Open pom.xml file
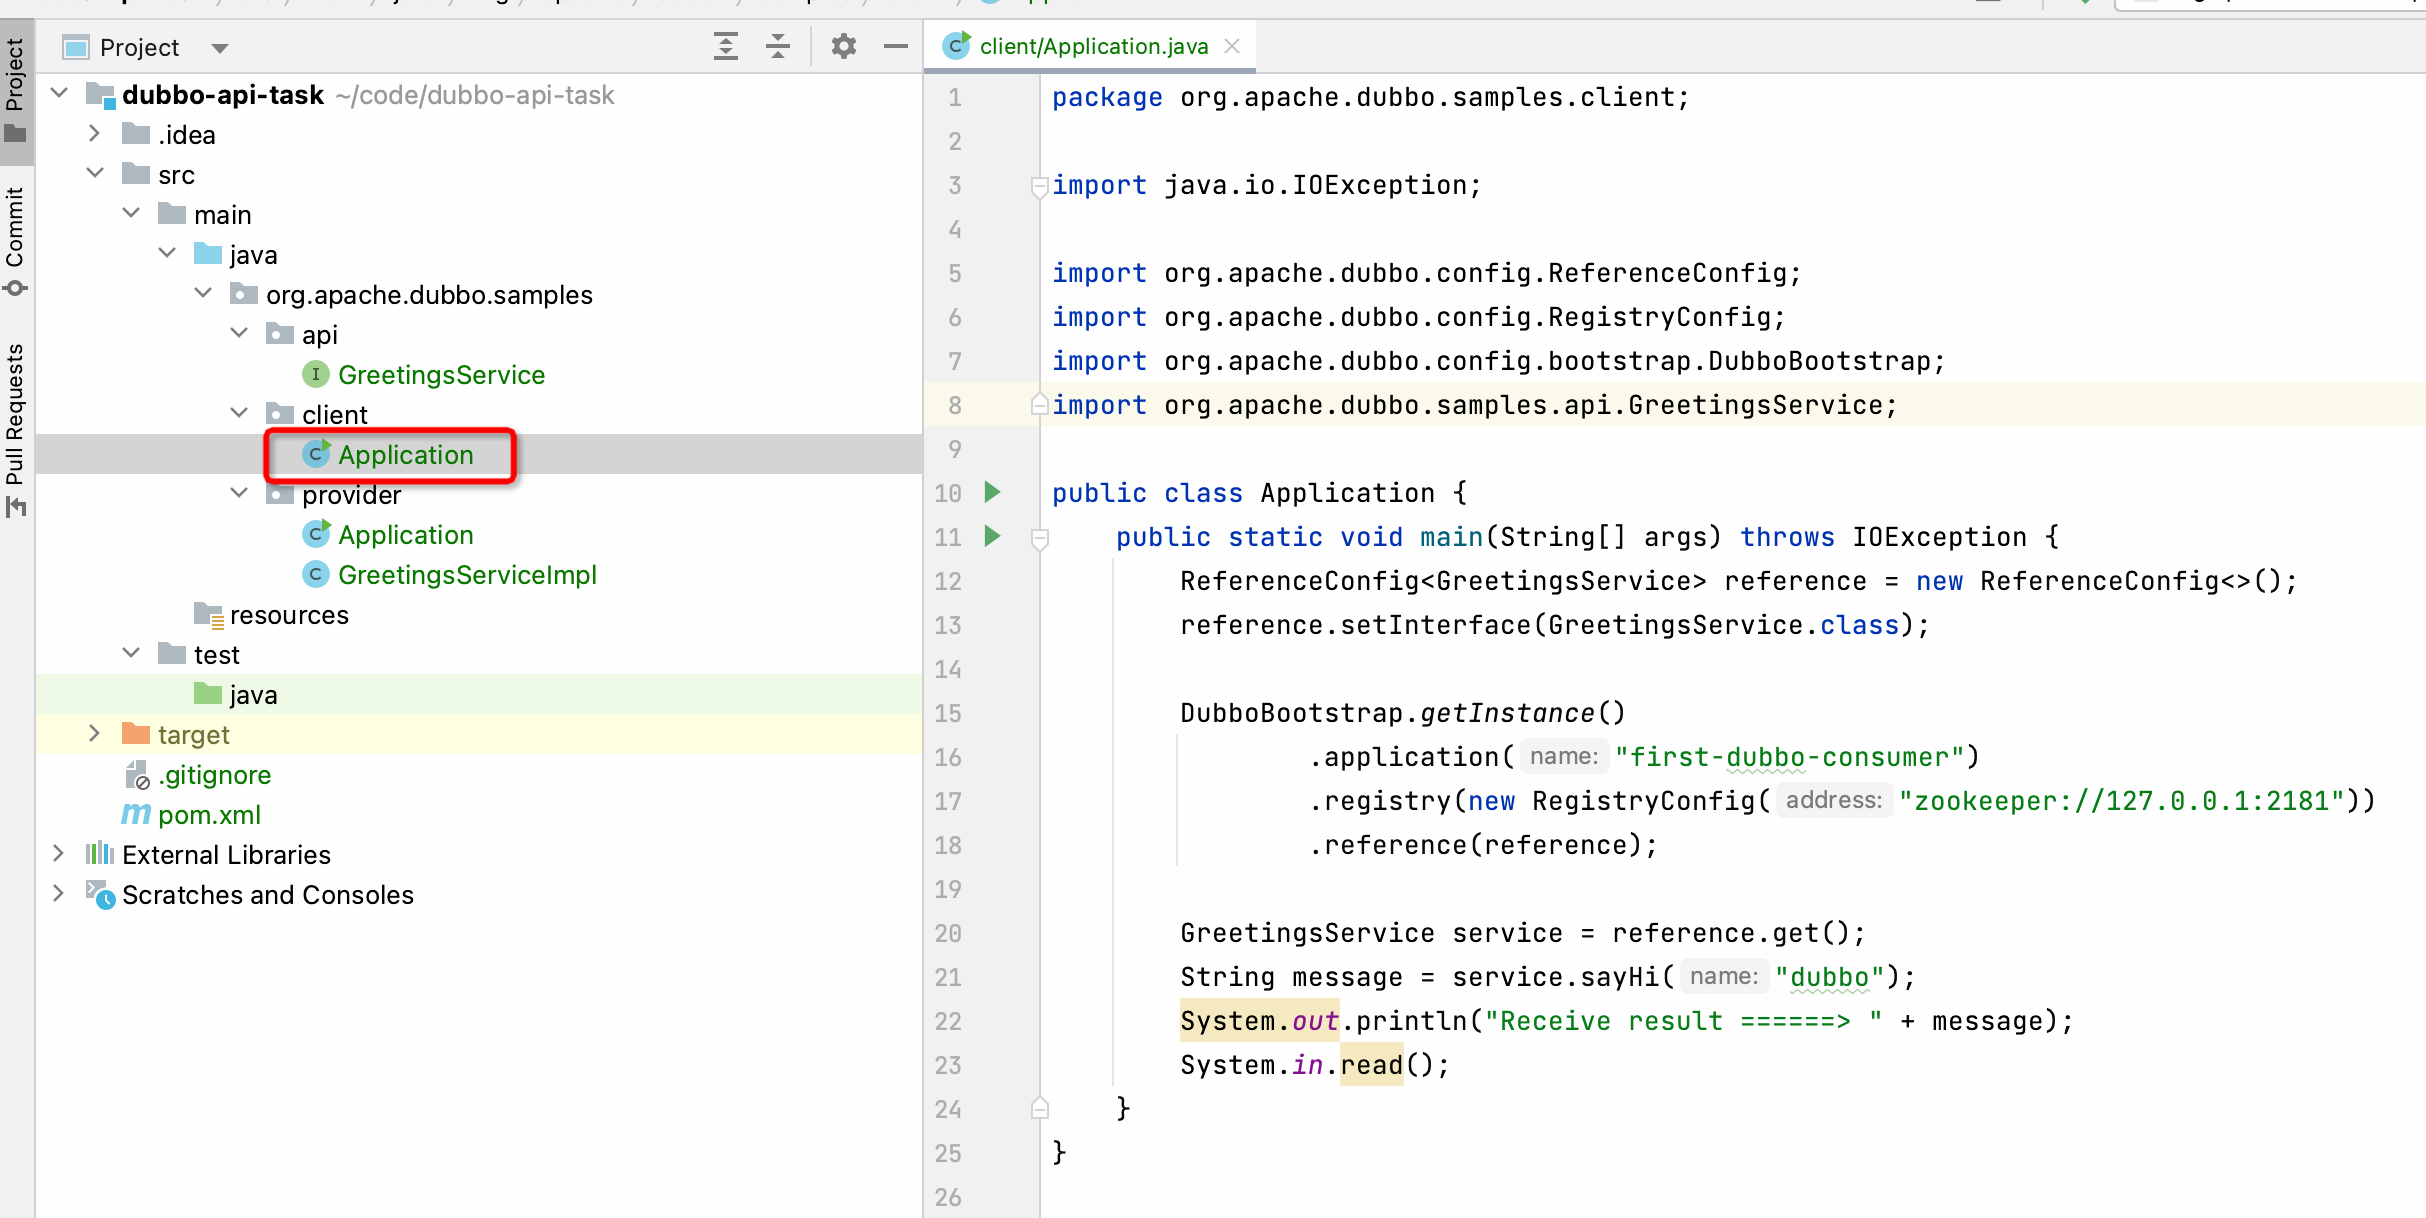2426x1218 pixels. point(209,815)
